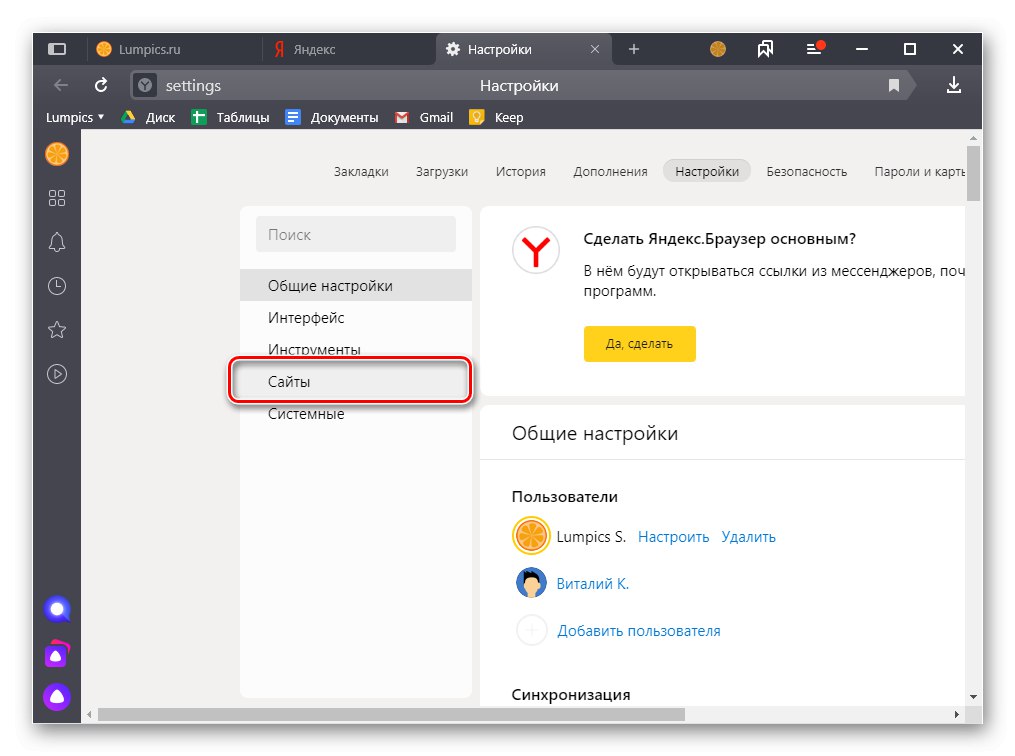Click the yellow «Да, сделать» button
Screen dimensions: 1015x756
639,343
